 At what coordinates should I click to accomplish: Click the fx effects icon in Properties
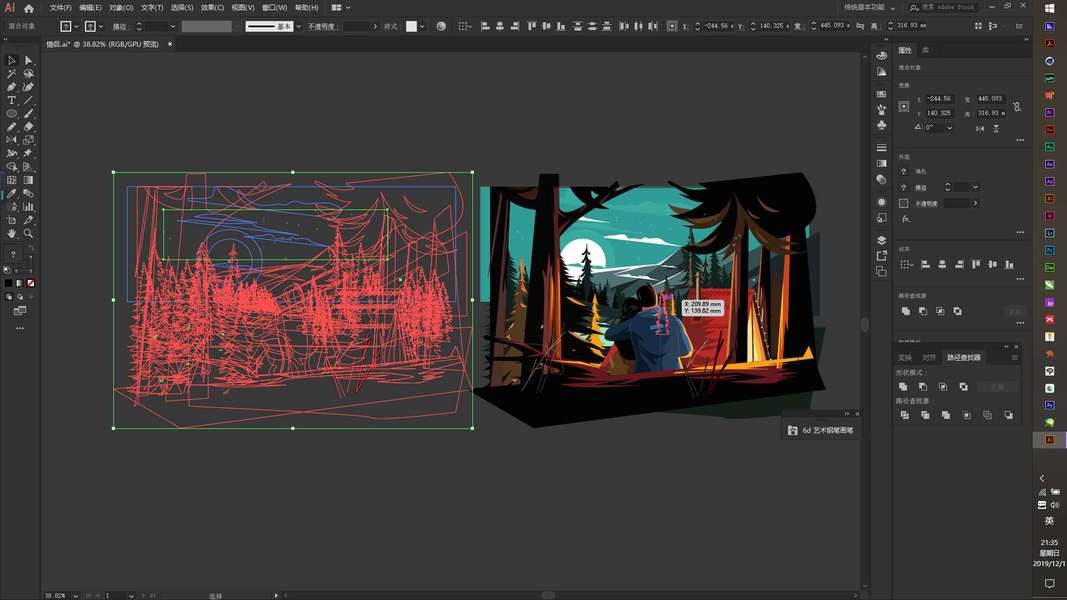906,219
